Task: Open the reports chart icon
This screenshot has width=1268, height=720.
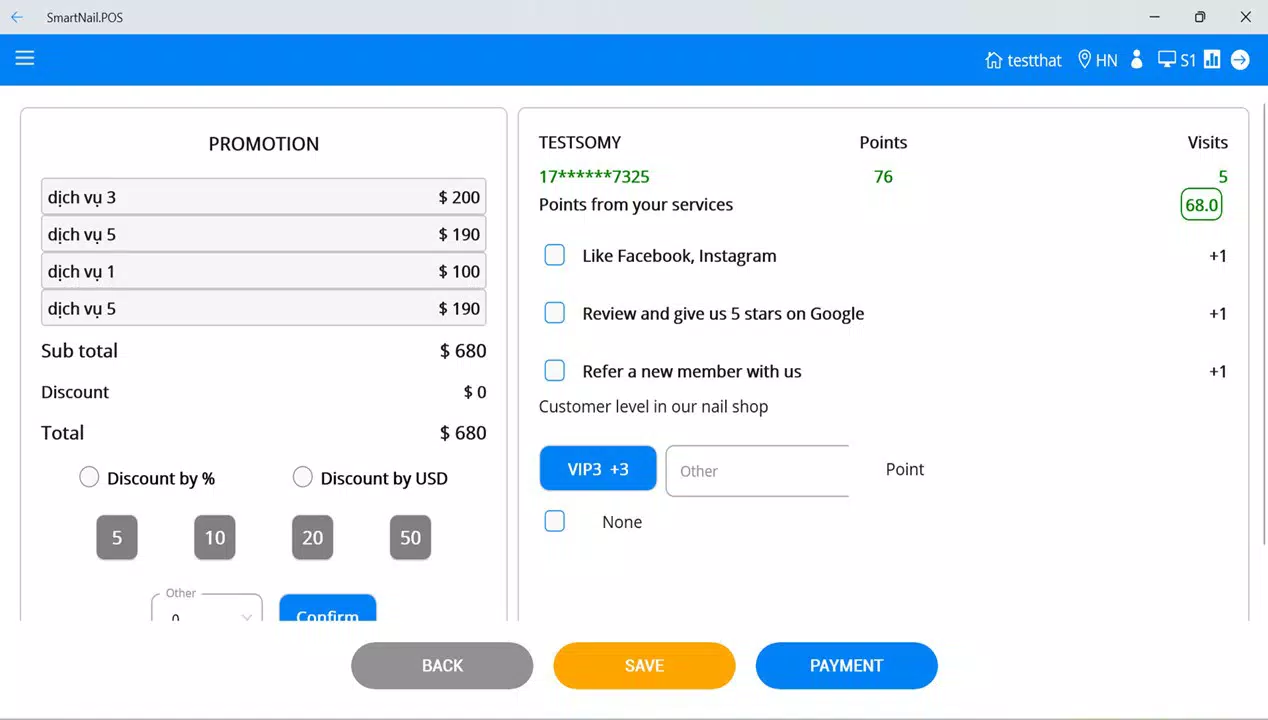Action: pos(1212,60)
